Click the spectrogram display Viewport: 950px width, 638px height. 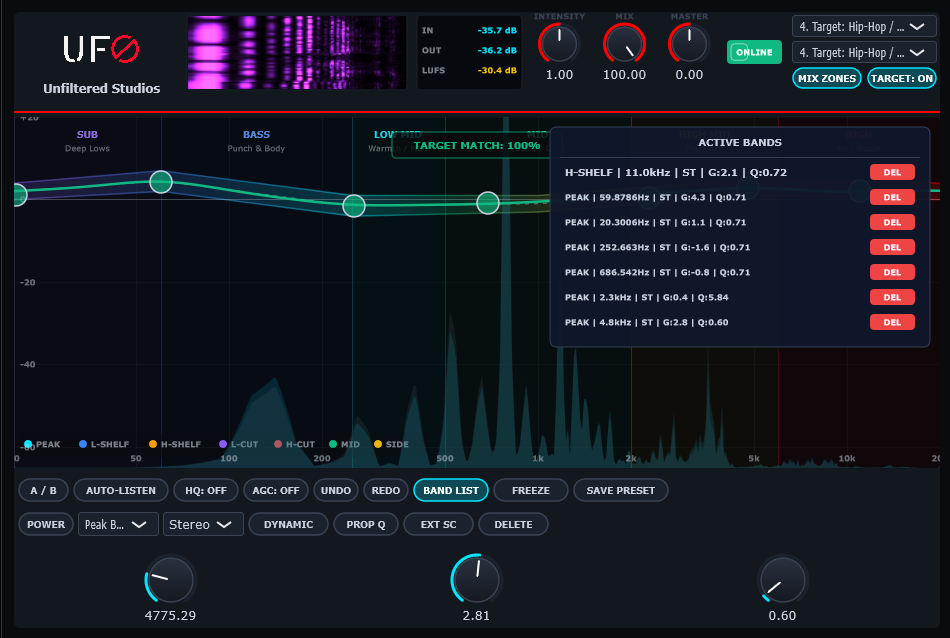297,53
